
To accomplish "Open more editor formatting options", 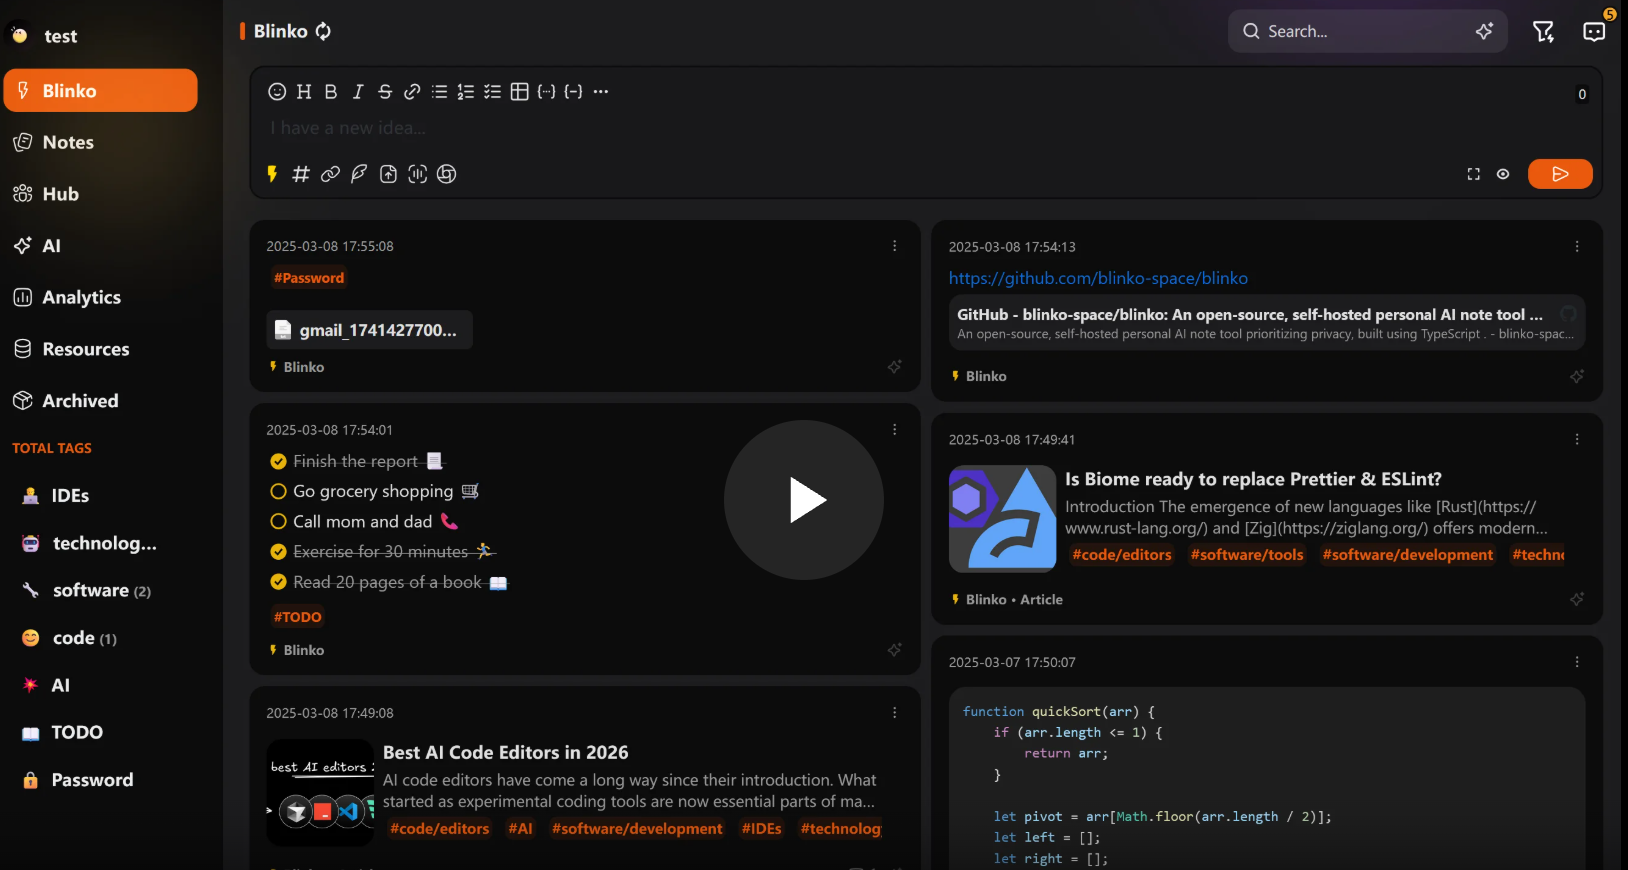I will tap(601, 92).
